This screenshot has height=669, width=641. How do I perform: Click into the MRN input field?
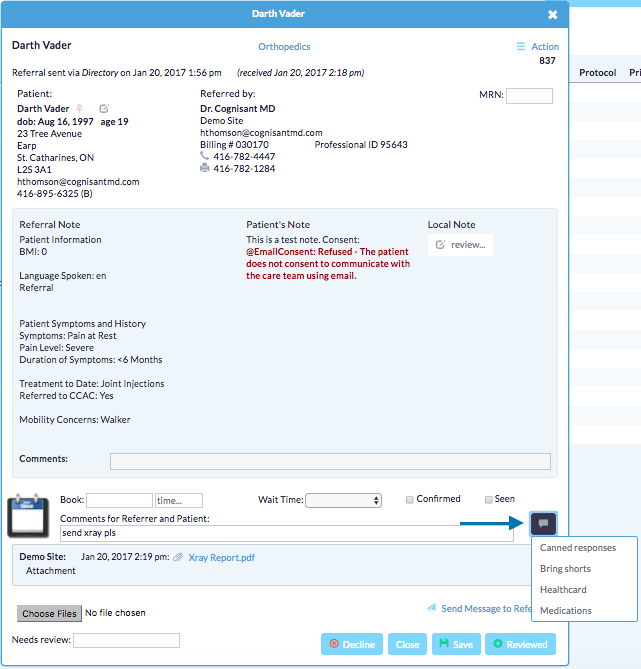(529, 96)
